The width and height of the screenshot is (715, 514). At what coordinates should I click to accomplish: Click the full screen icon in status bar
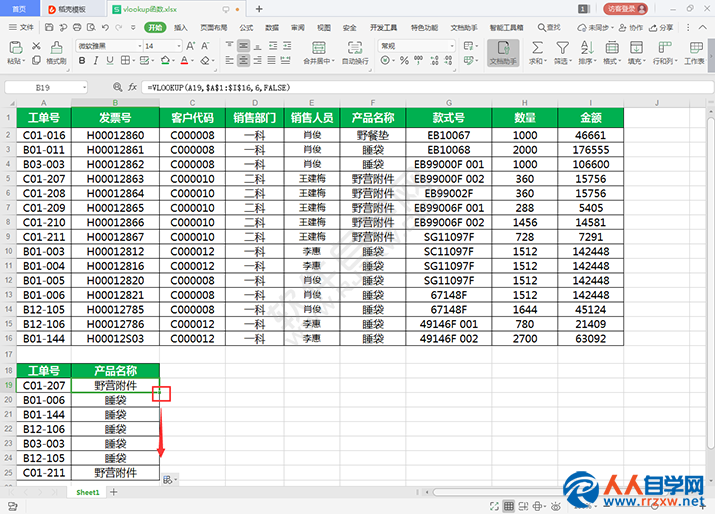pos(494,506)
